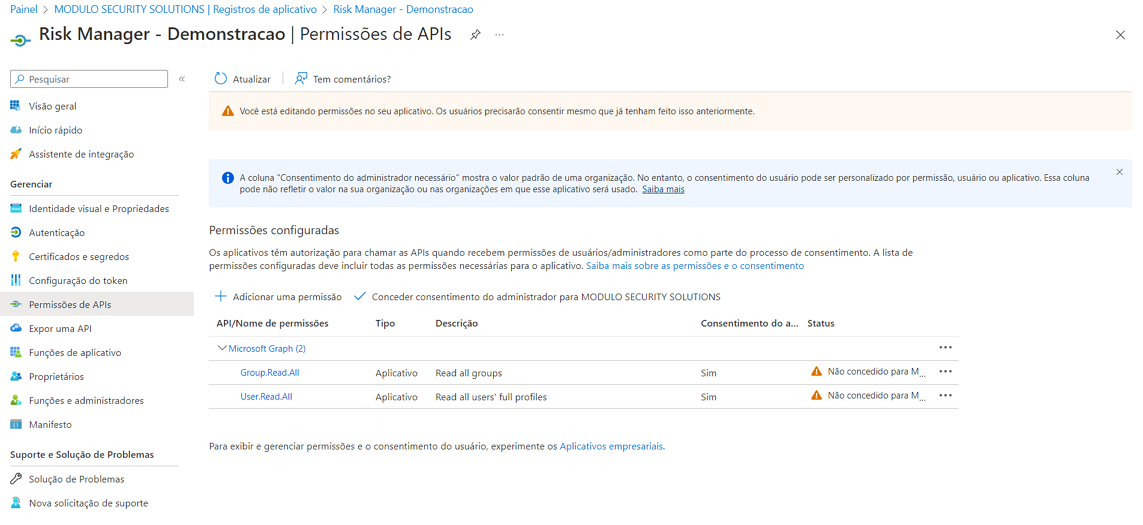Click MODULO SECURITY SOLUTIONS breadcrumb link

185,9
